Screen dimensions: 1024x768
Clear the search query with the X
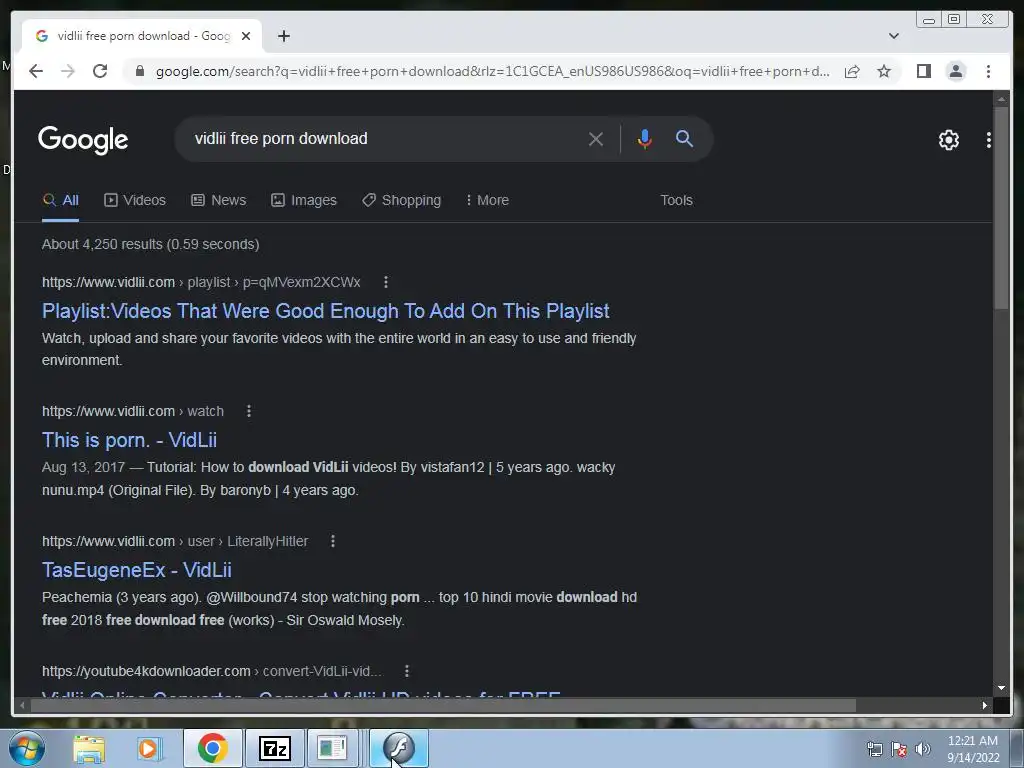pyautogui.click(x=595, y=138)
